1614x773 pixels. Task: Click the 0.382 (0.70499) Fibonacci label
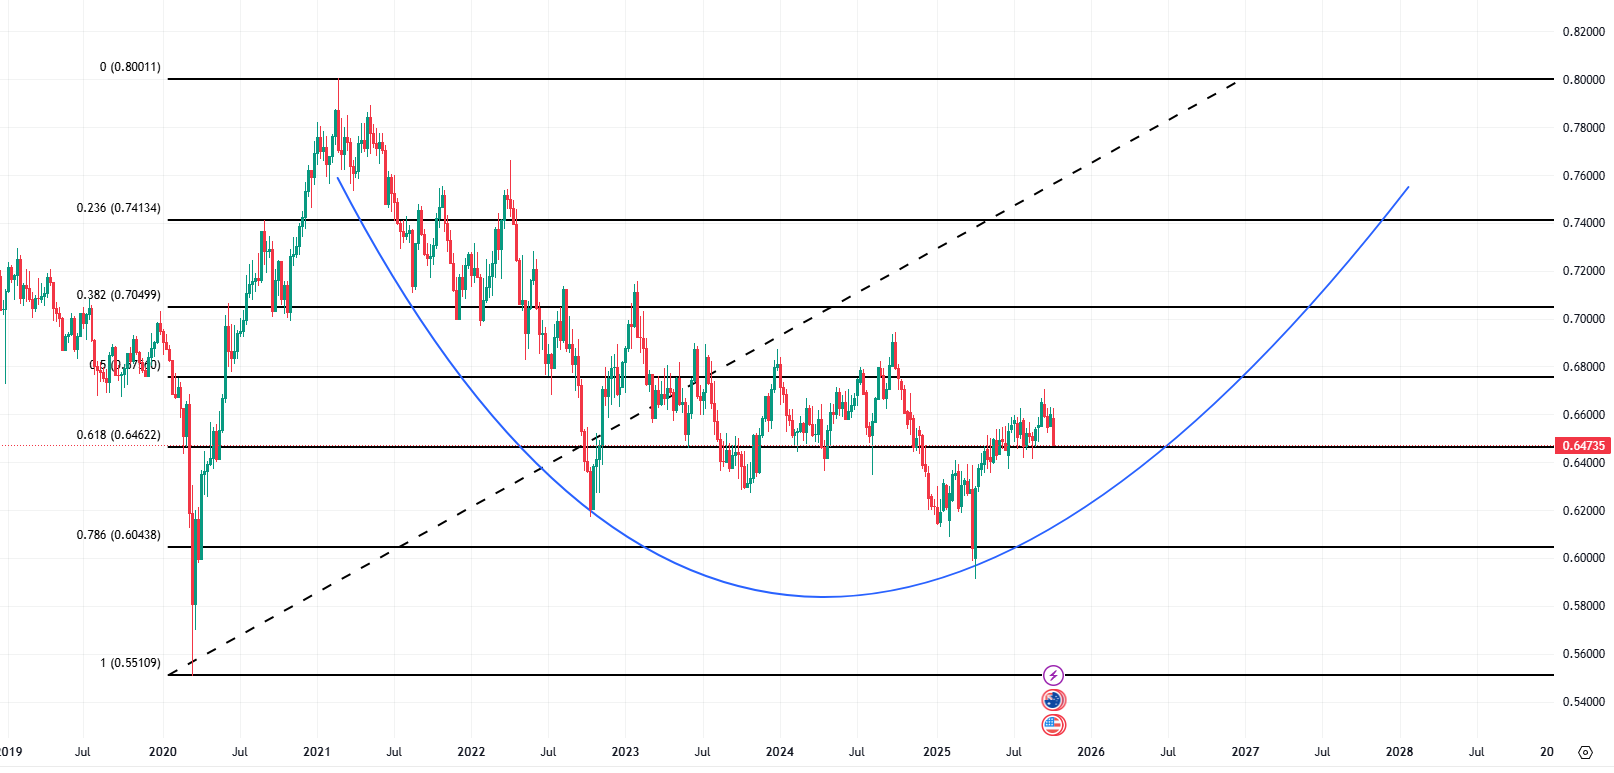(x=118, y=296)
